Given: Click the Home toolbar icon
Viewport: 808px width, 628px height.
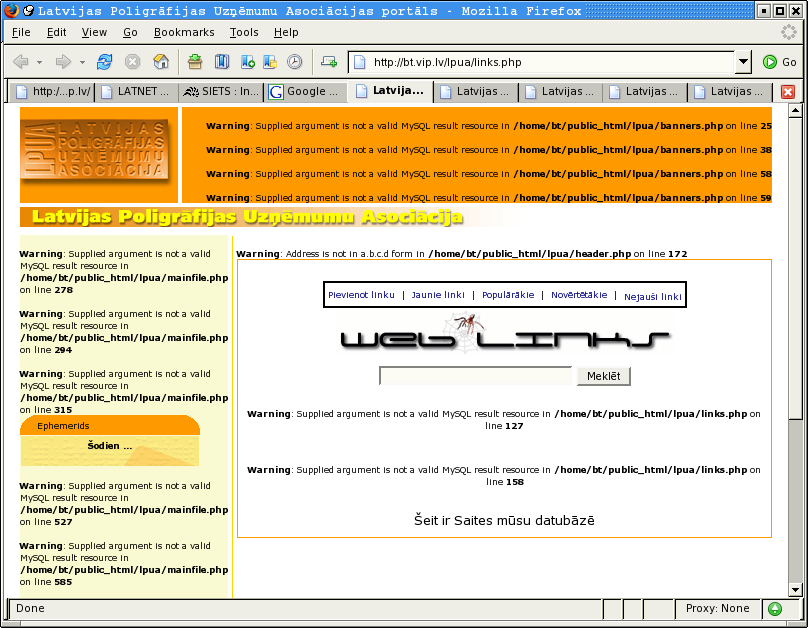Looking at the screenshot, I should [161, 62].
